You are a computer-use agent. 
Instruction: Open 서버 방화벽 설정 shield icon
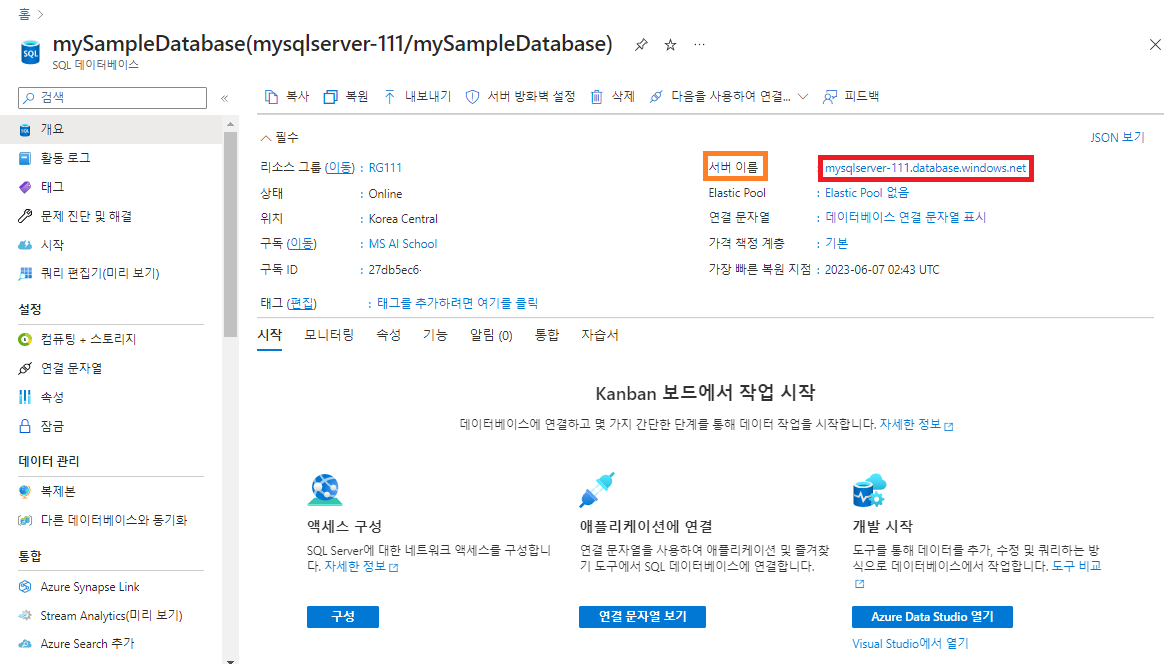pos(472,97)
